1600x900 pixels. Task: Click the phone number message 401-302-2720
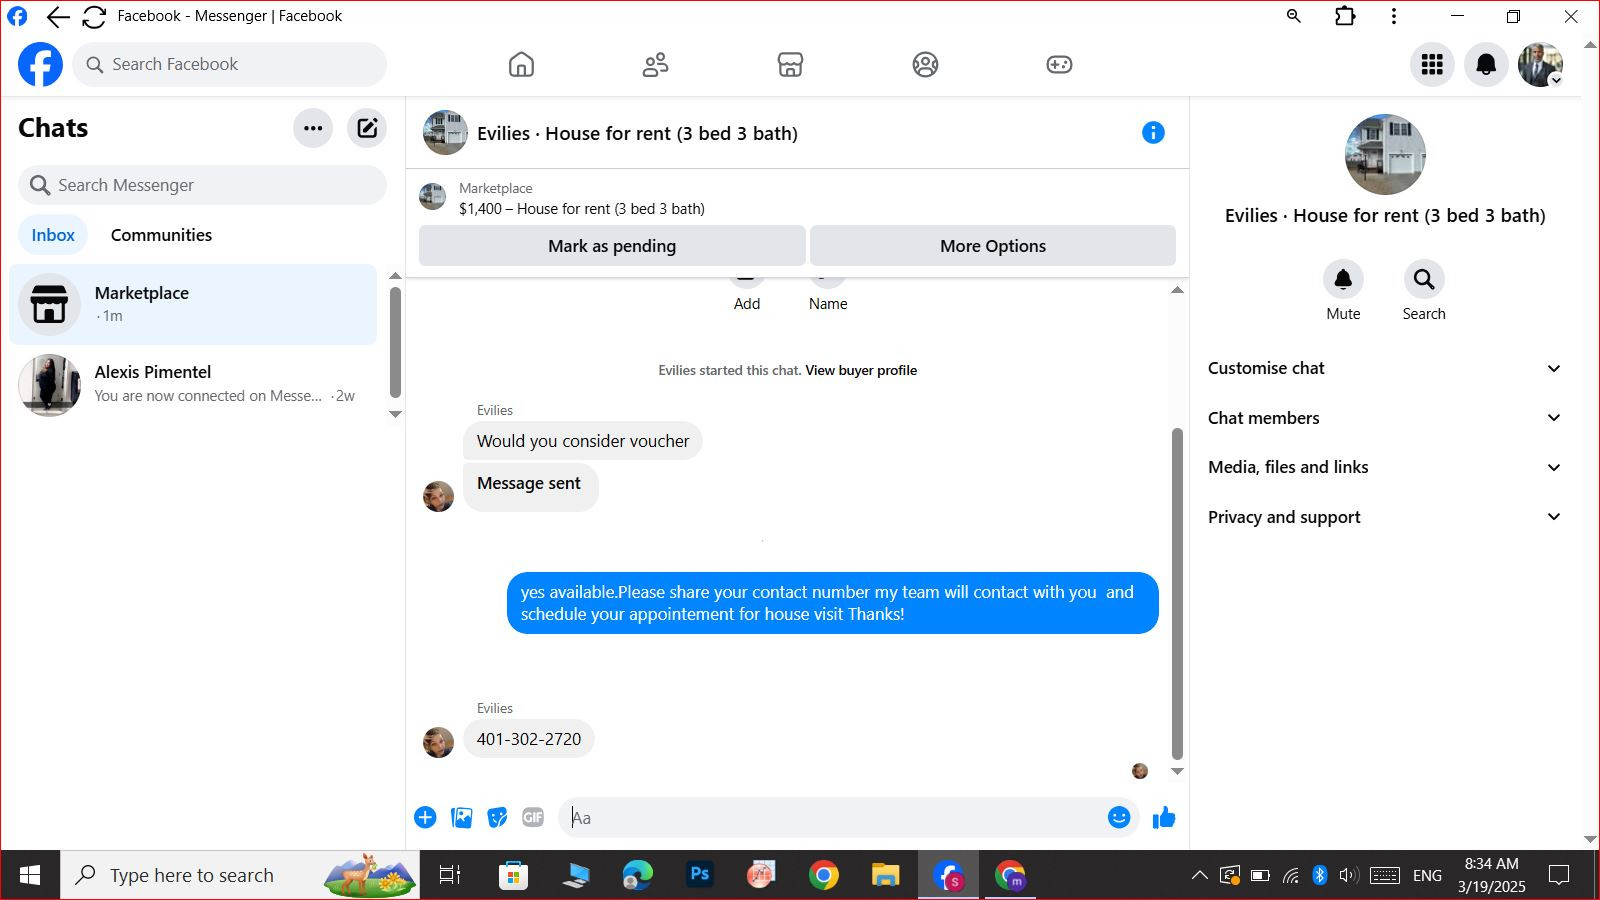529,739
